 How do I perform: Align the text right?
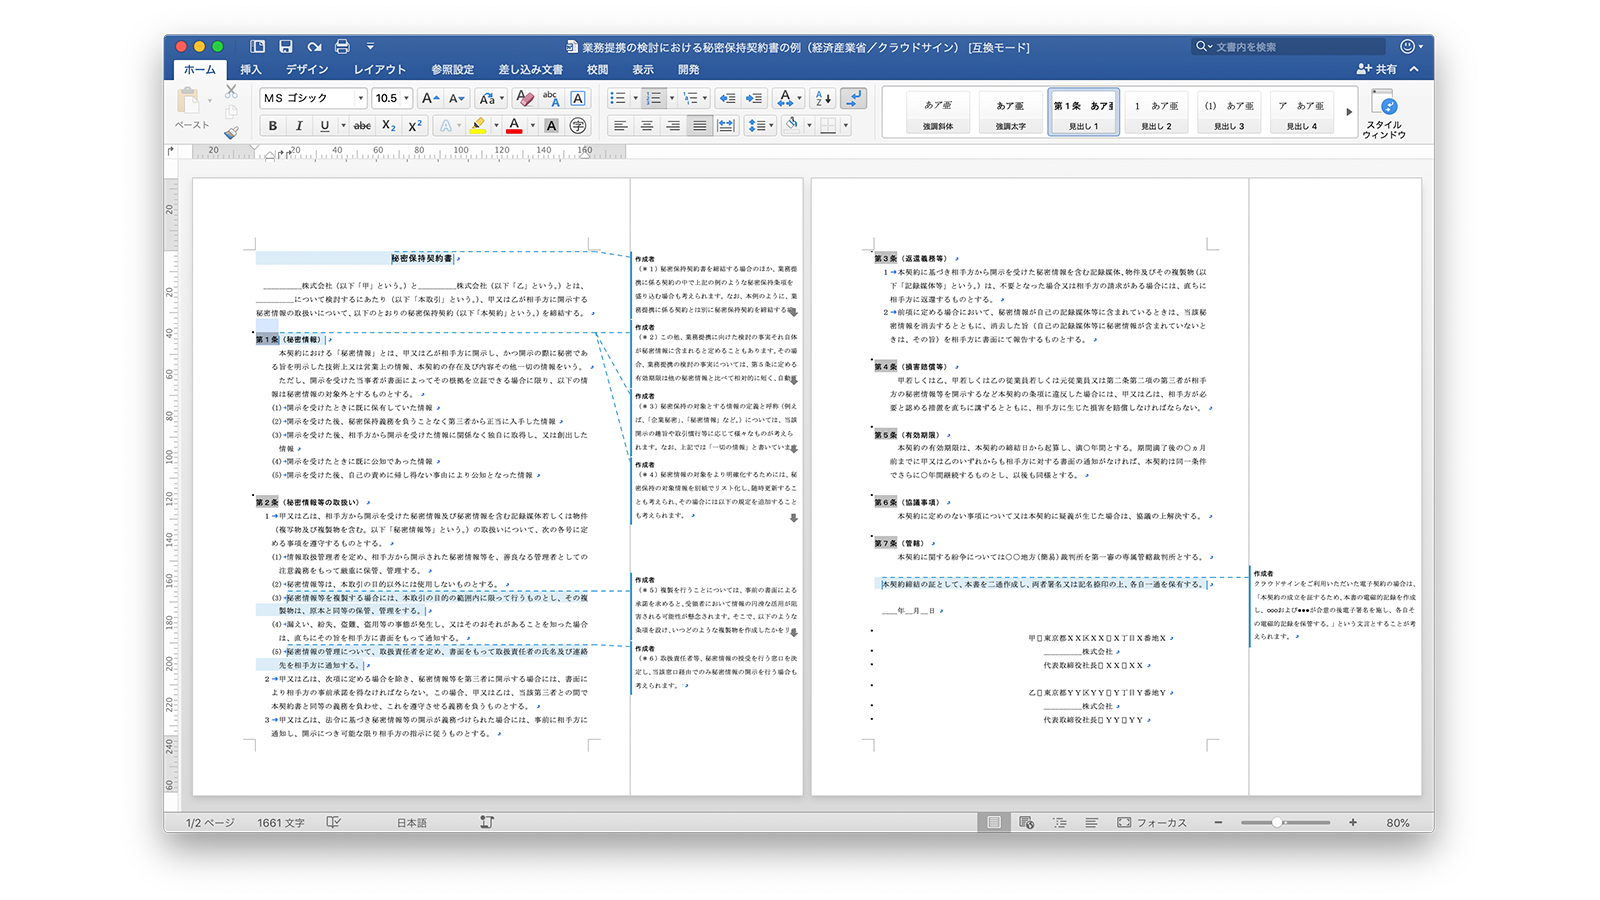pyautogui.click(x=673, y=125)
